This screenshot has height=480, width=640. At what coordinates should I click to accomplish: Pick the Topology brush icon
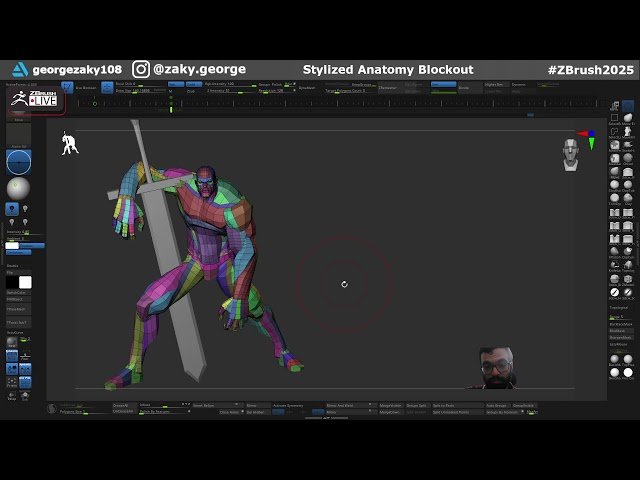click(628, 264)
